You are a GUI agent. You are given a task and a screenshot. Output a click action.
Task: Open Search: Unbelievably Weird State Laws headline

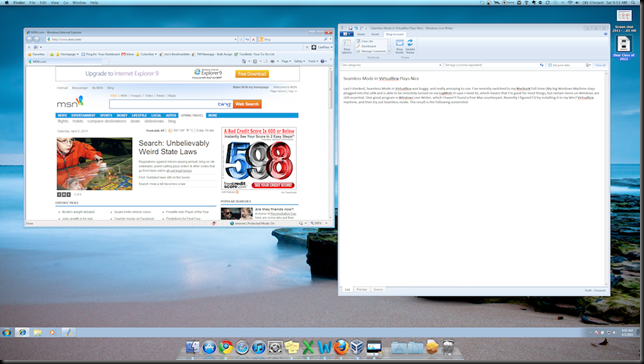pos(174,147)
